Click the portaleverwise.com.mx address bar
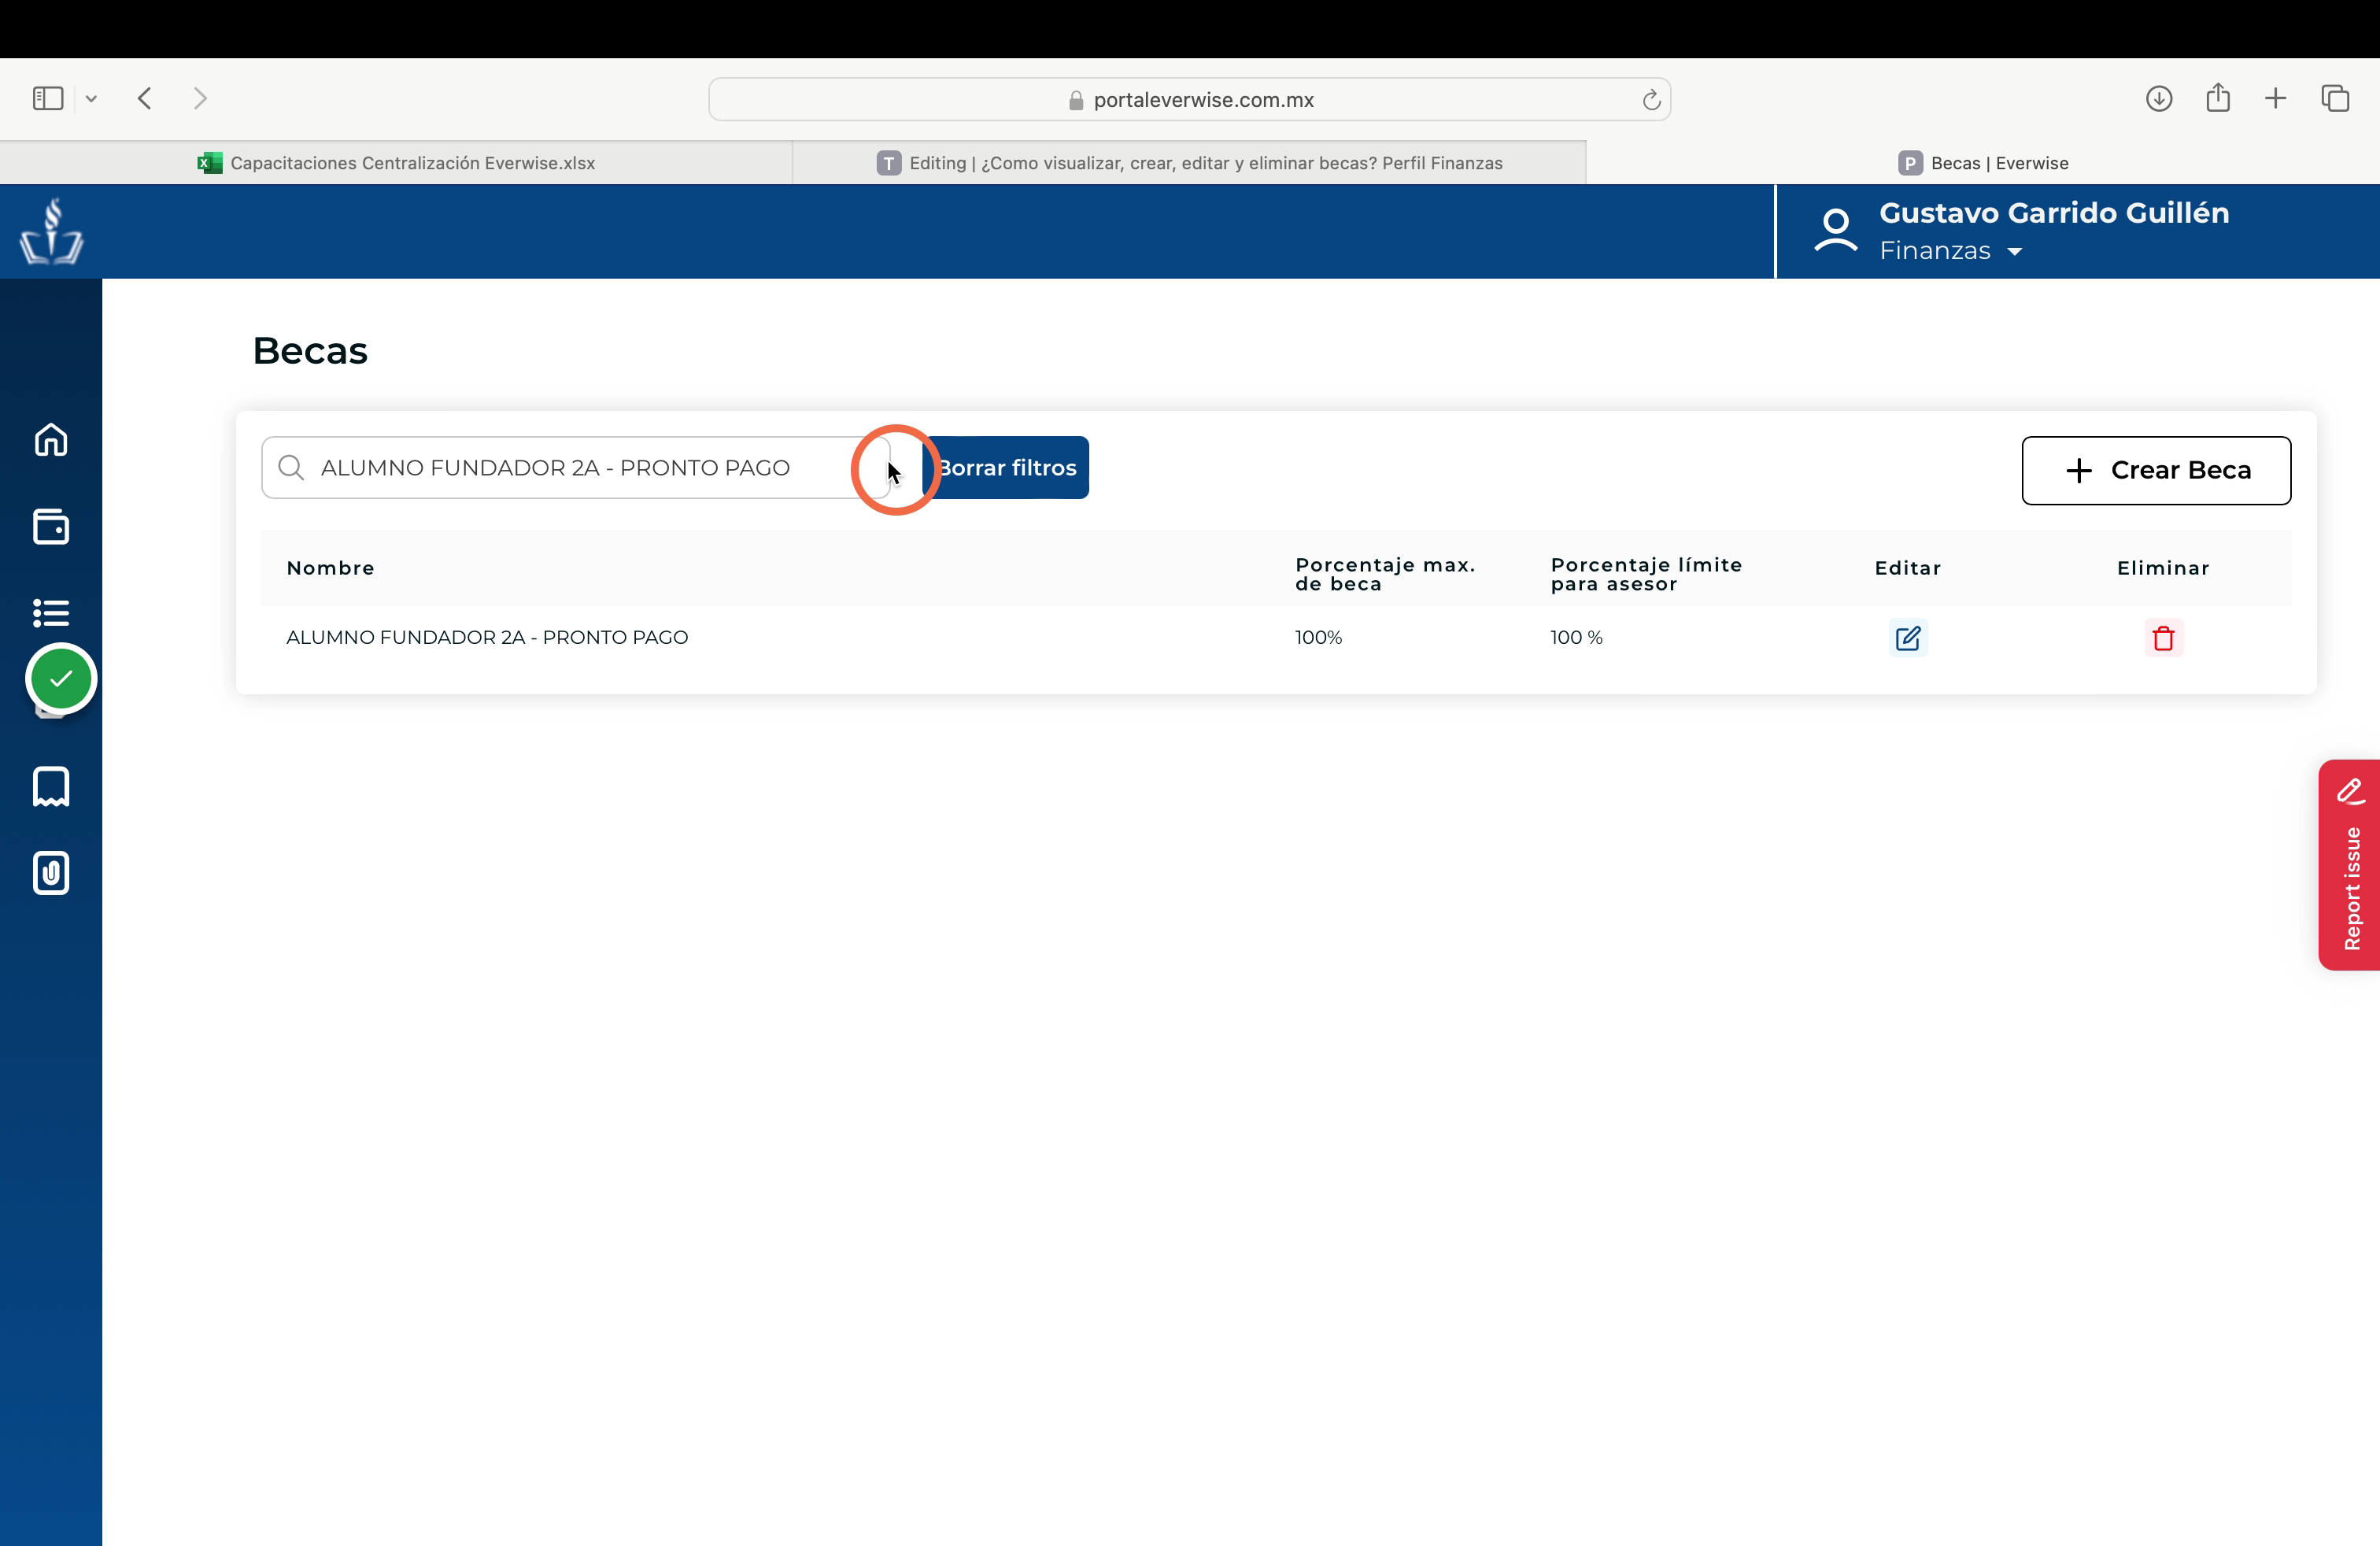The height and width of the screenshot is (1546, 2380). click(x=1189, y=99)
